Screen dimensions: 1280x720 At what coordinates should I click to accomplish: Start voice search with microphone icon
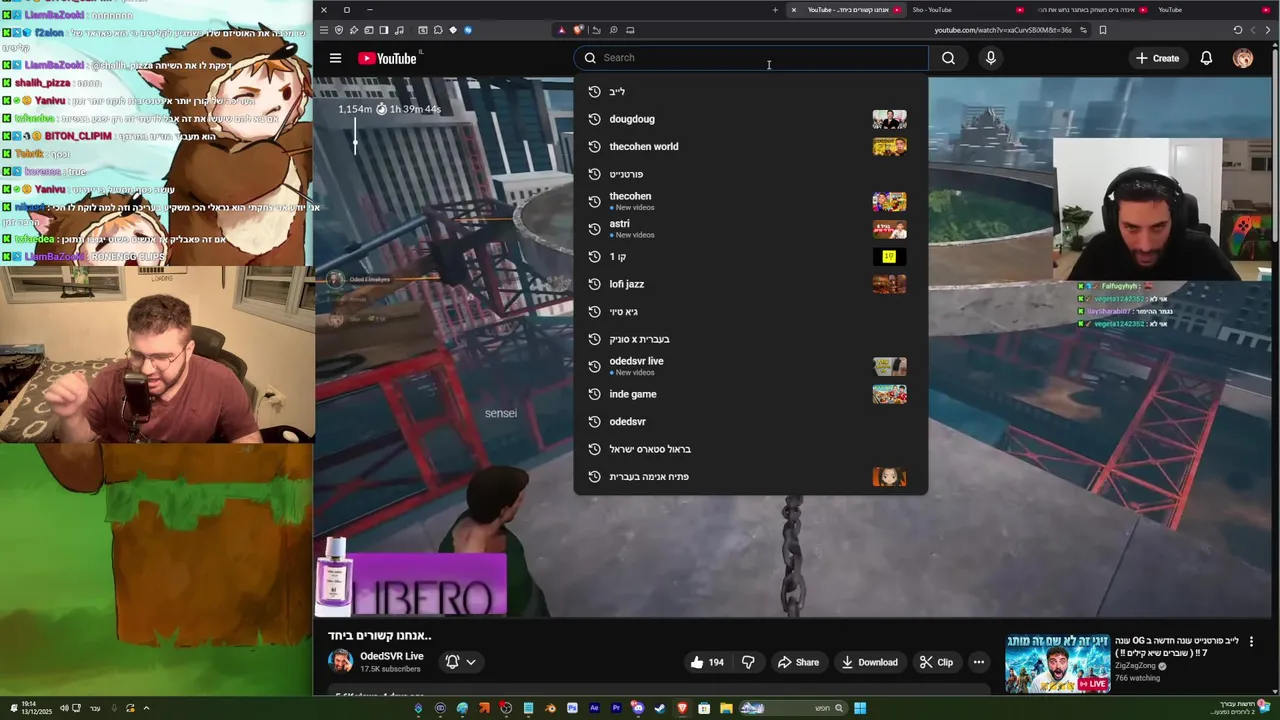(x=990, y=58)
